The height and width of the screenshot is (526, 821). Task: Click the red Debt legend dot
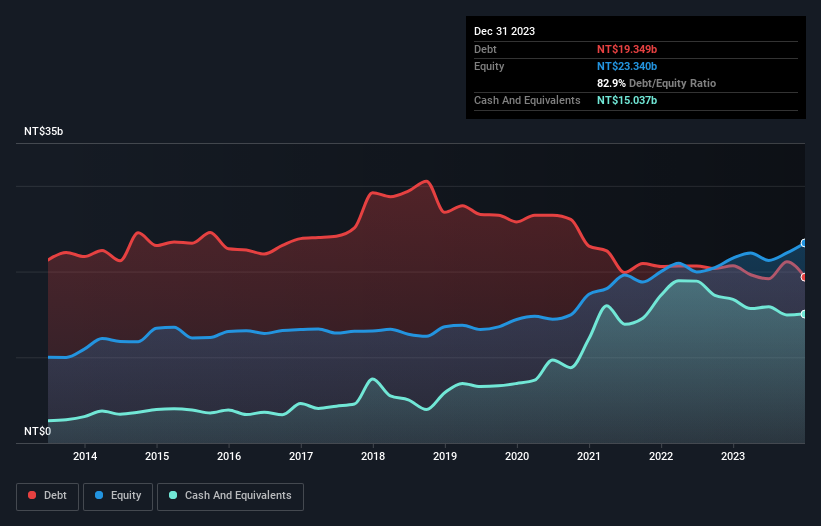click(x=32, y=495)
